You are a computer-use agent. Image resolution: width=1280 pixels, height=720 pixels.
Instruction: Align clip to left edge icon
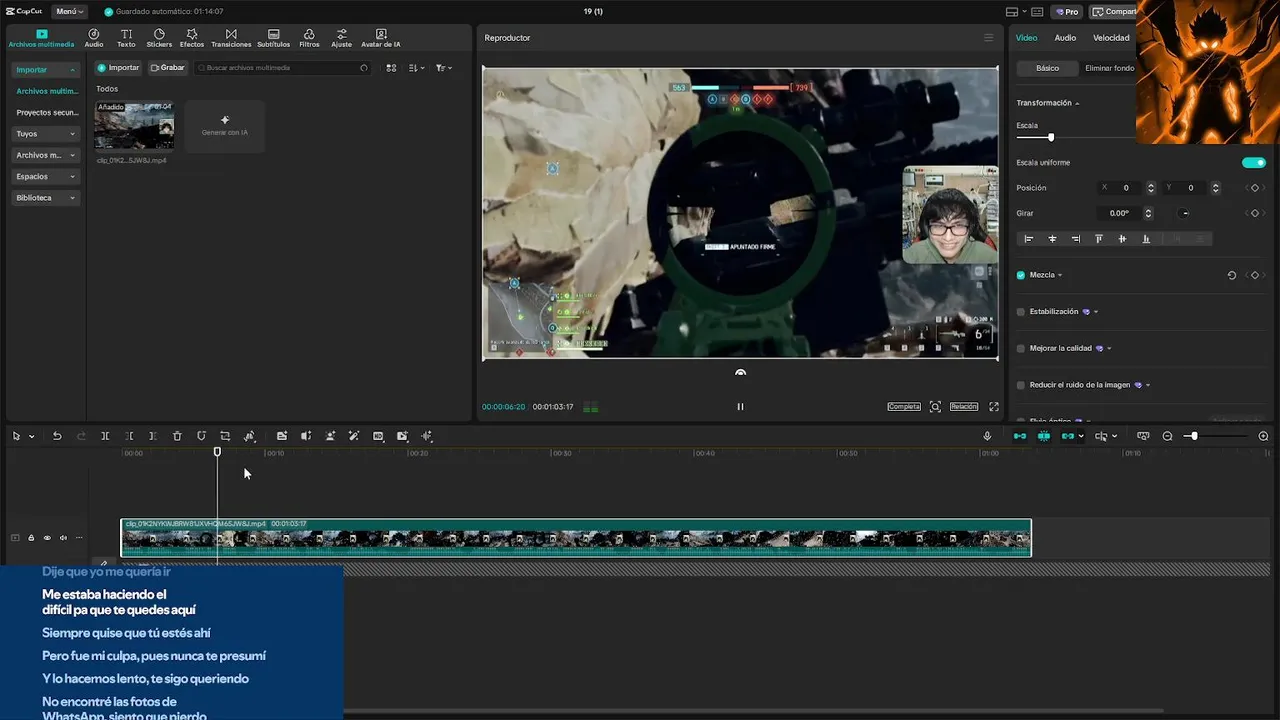(1029, 239)
